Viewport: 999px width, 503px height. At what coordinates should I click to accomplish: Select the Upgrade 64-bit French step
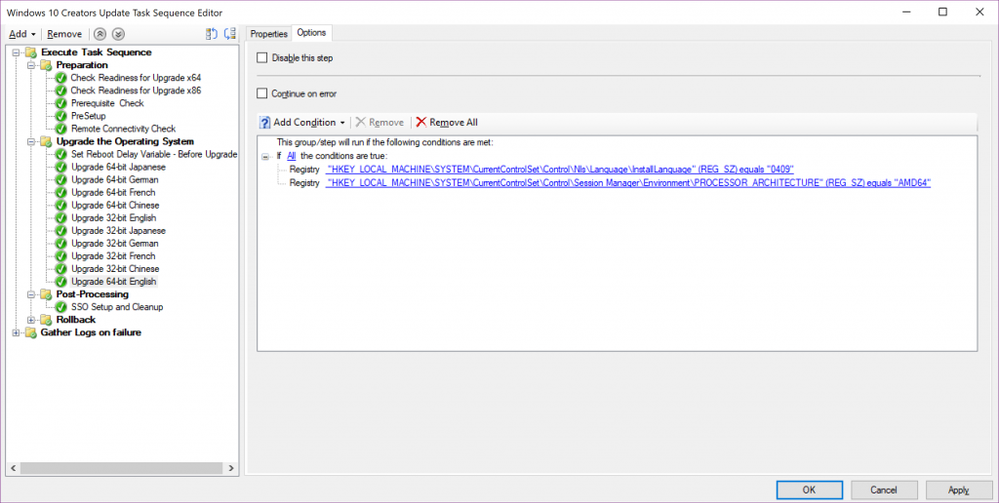coord(113,193)
